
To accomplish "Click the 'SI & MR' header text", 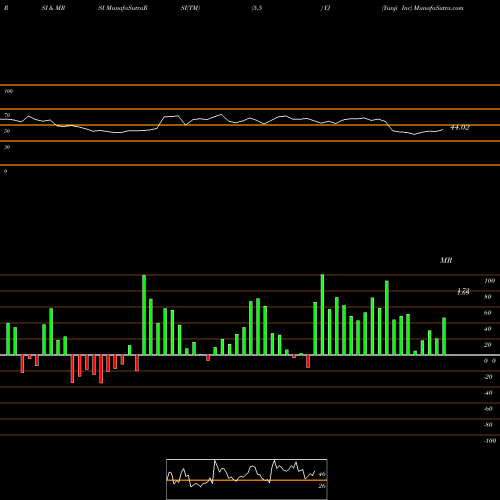I will click(53, 8).
